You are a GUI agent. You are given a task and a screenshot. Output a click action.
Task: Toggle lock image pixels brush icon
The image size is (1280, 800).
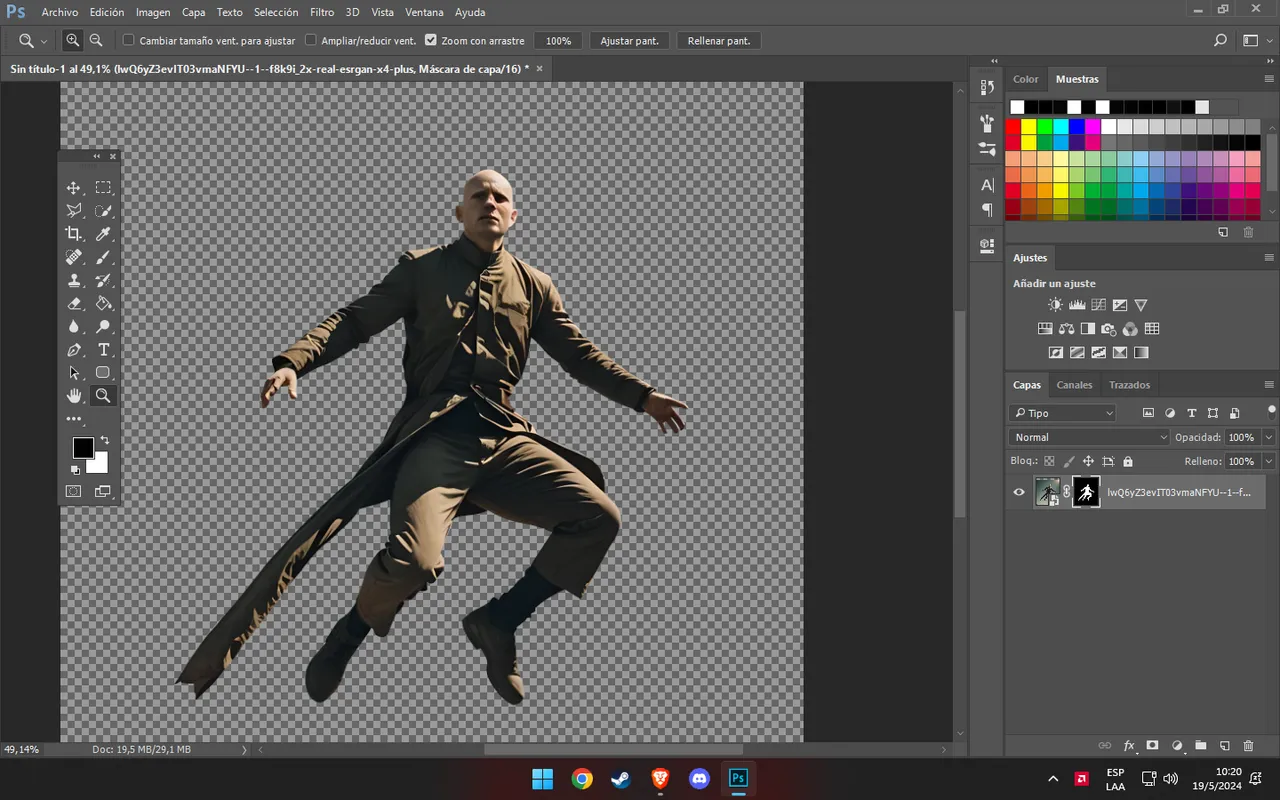tap(1069, 462)
